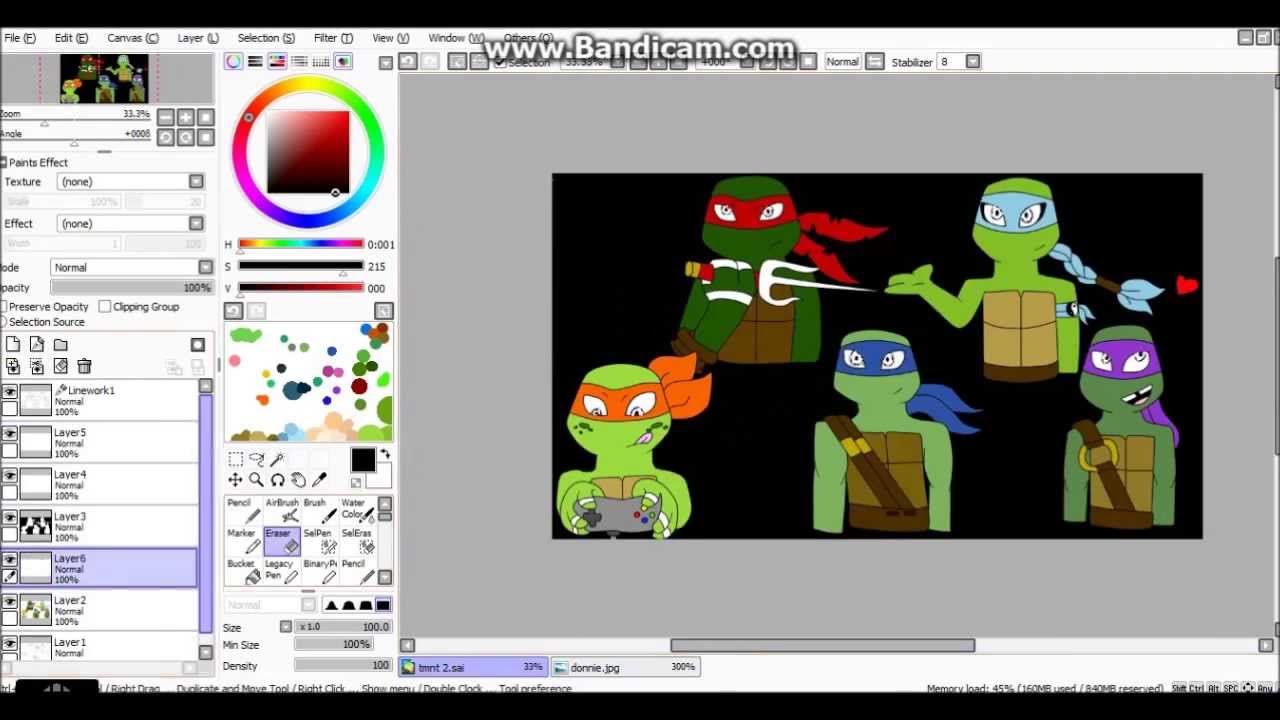Choose the rectangular selection tool
The height and width of the screenshot is (720, 1280).
point(235,459)
